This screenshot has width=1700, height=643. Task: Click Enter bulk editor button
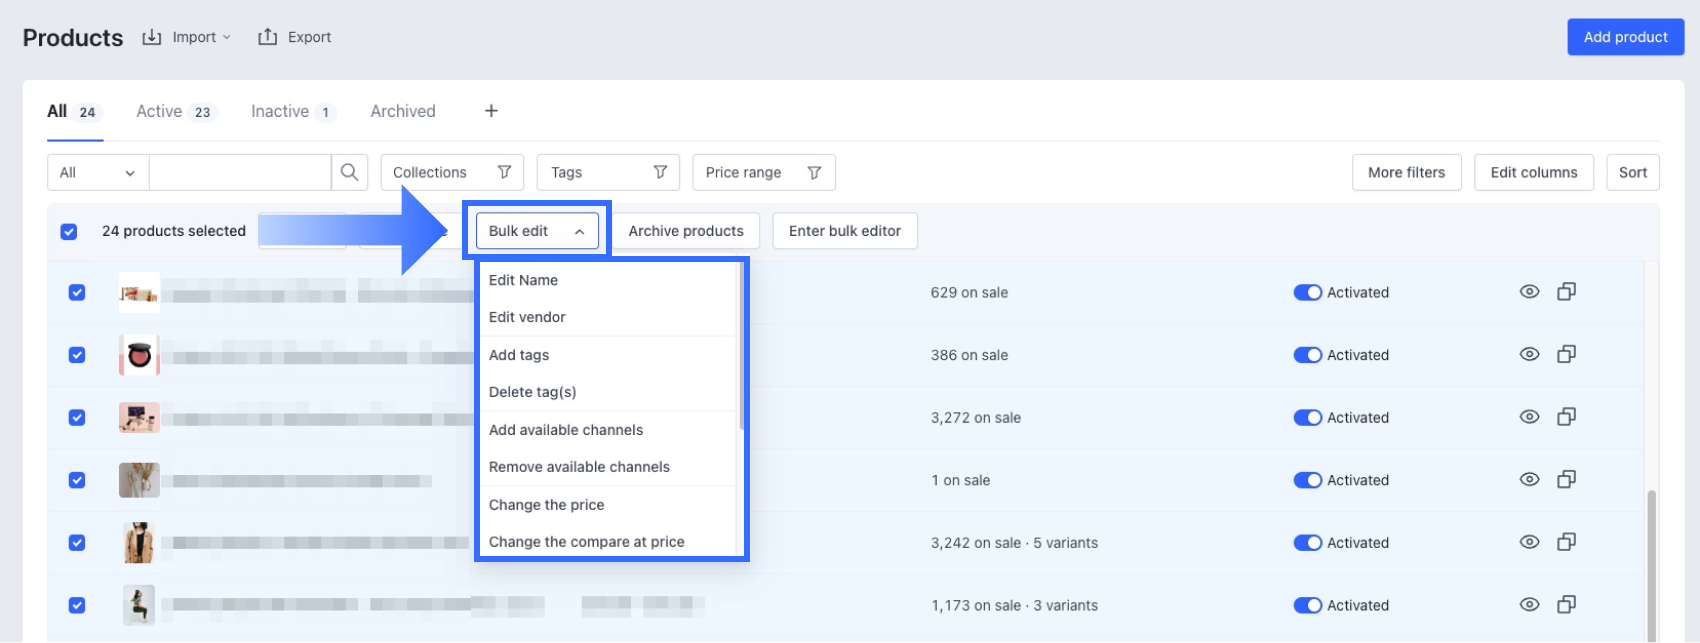pos(844,231)
